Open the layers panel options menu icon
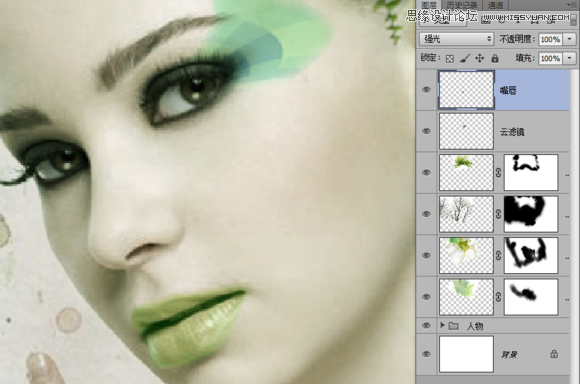The width and height of the screenshot is (580, 384). coord(569,4)
